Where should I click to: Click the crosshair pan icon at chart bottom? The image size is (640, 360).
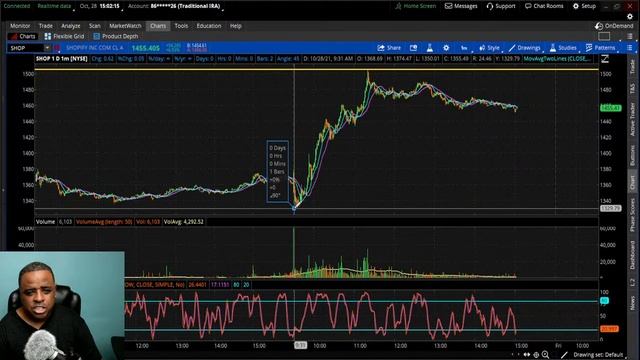[536, 355]
